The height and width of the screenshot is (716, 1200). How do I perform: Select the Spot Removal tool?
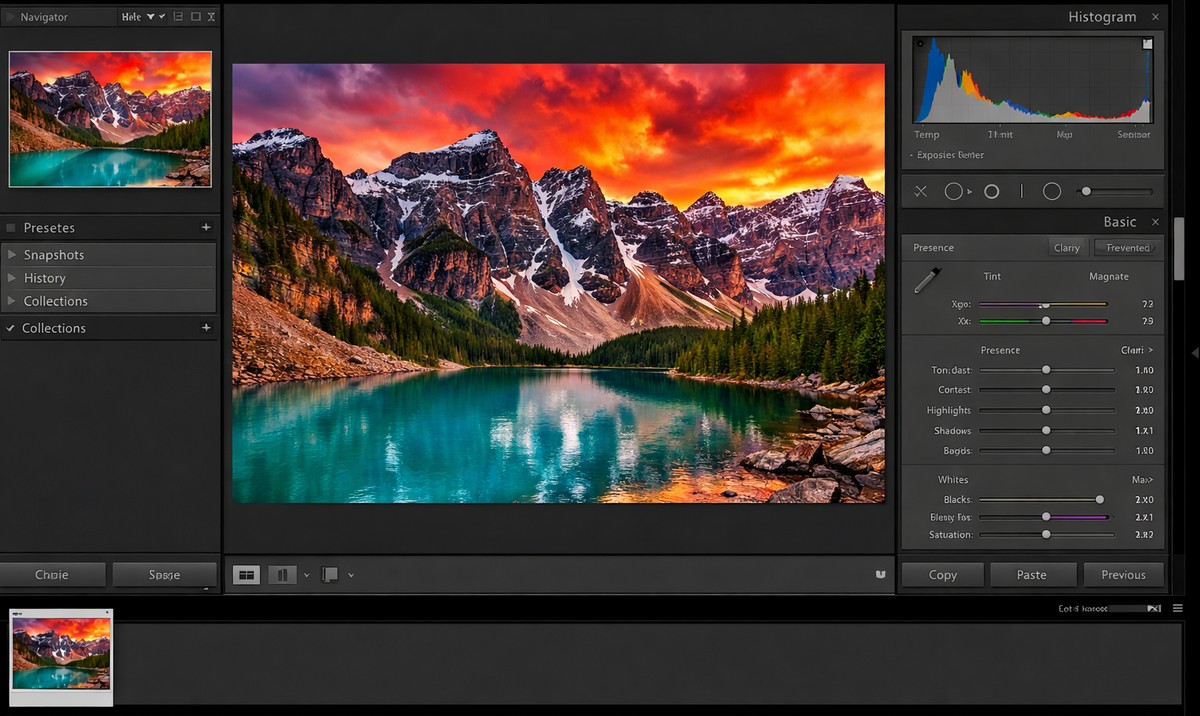coord(952,191)
